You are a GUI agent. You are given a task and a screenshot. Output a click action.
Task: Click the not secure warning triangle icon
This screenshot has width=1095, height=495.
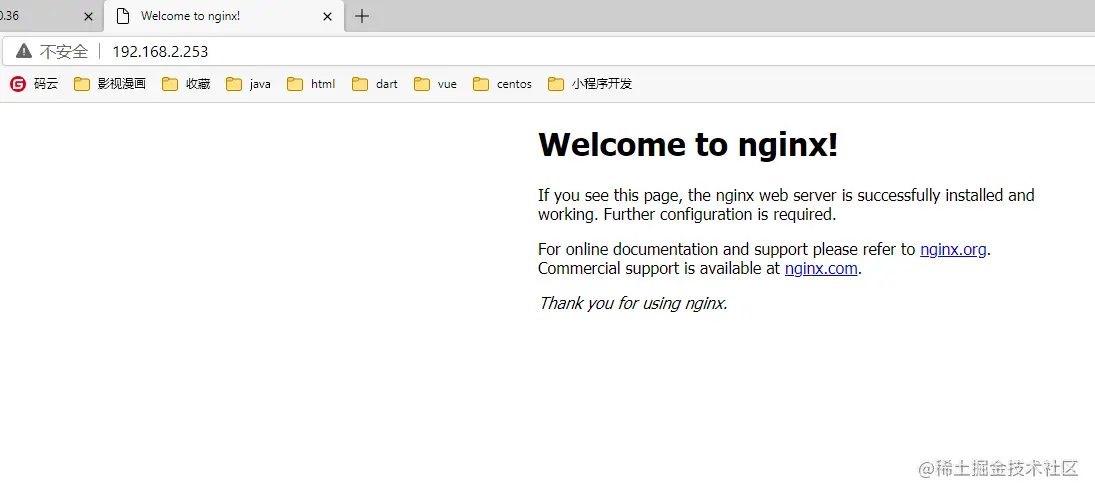(24, 51)
